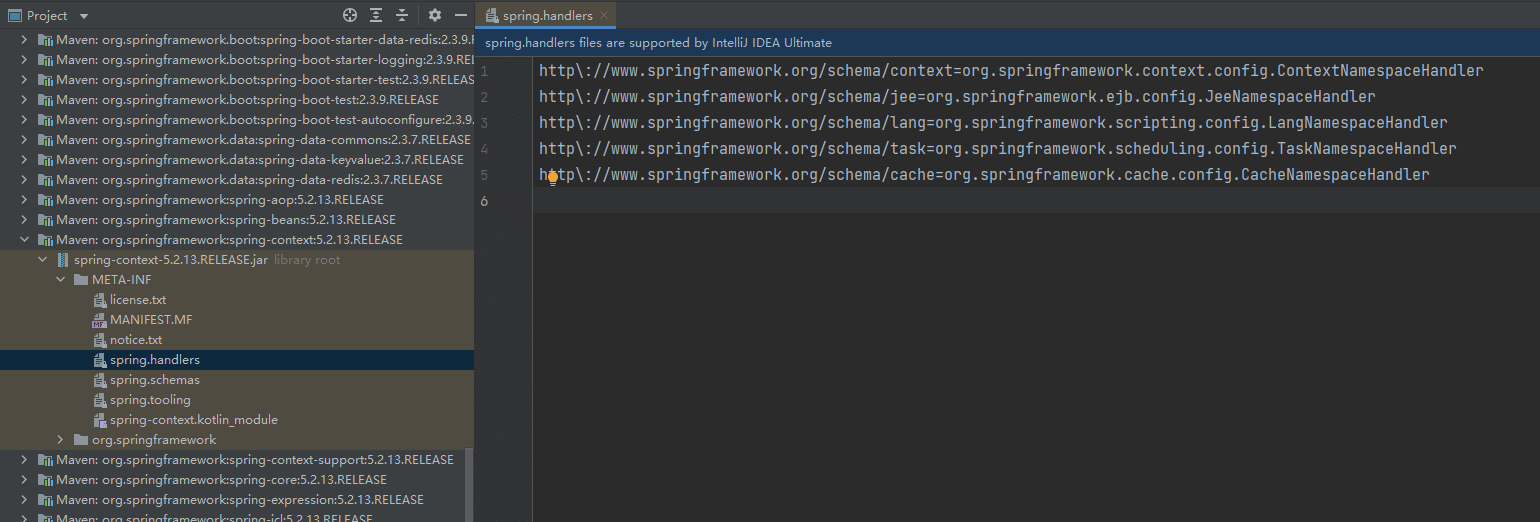Expand the org.springframework package folder
The height and width of the screenshot is (522, 1540).
click(61, 440)
